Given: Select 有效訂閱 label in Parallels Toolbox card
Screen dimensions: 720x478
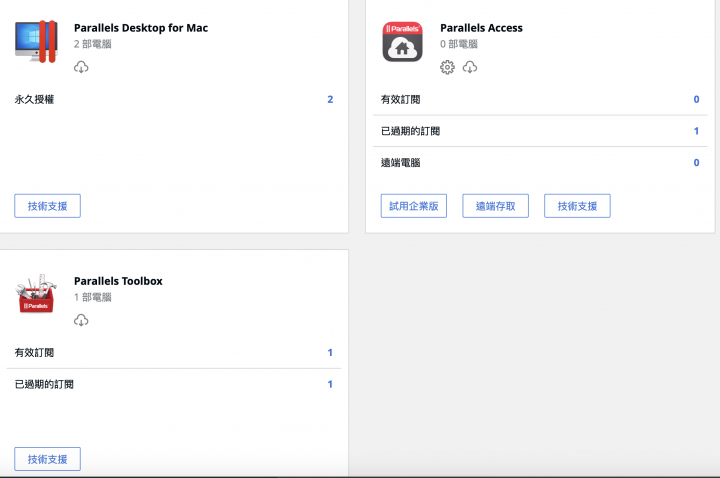Looking at the screenshot, I should [x=34, y=352].
